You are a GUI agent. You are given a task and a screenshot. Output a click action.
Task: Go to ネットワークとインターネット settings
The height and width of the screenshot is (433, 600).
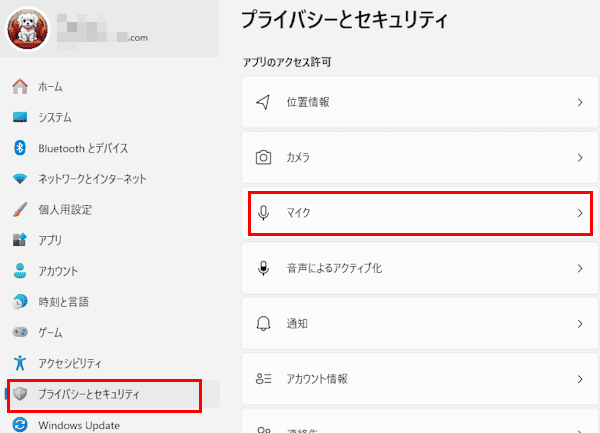(110, 179)
